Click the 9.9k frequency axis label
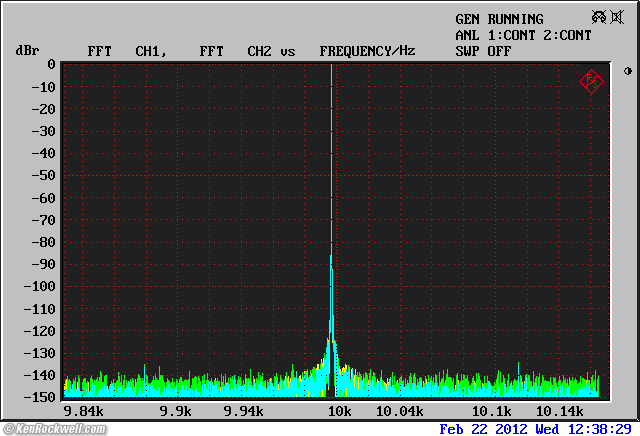The image size is (640, 436). pos(175,411)
